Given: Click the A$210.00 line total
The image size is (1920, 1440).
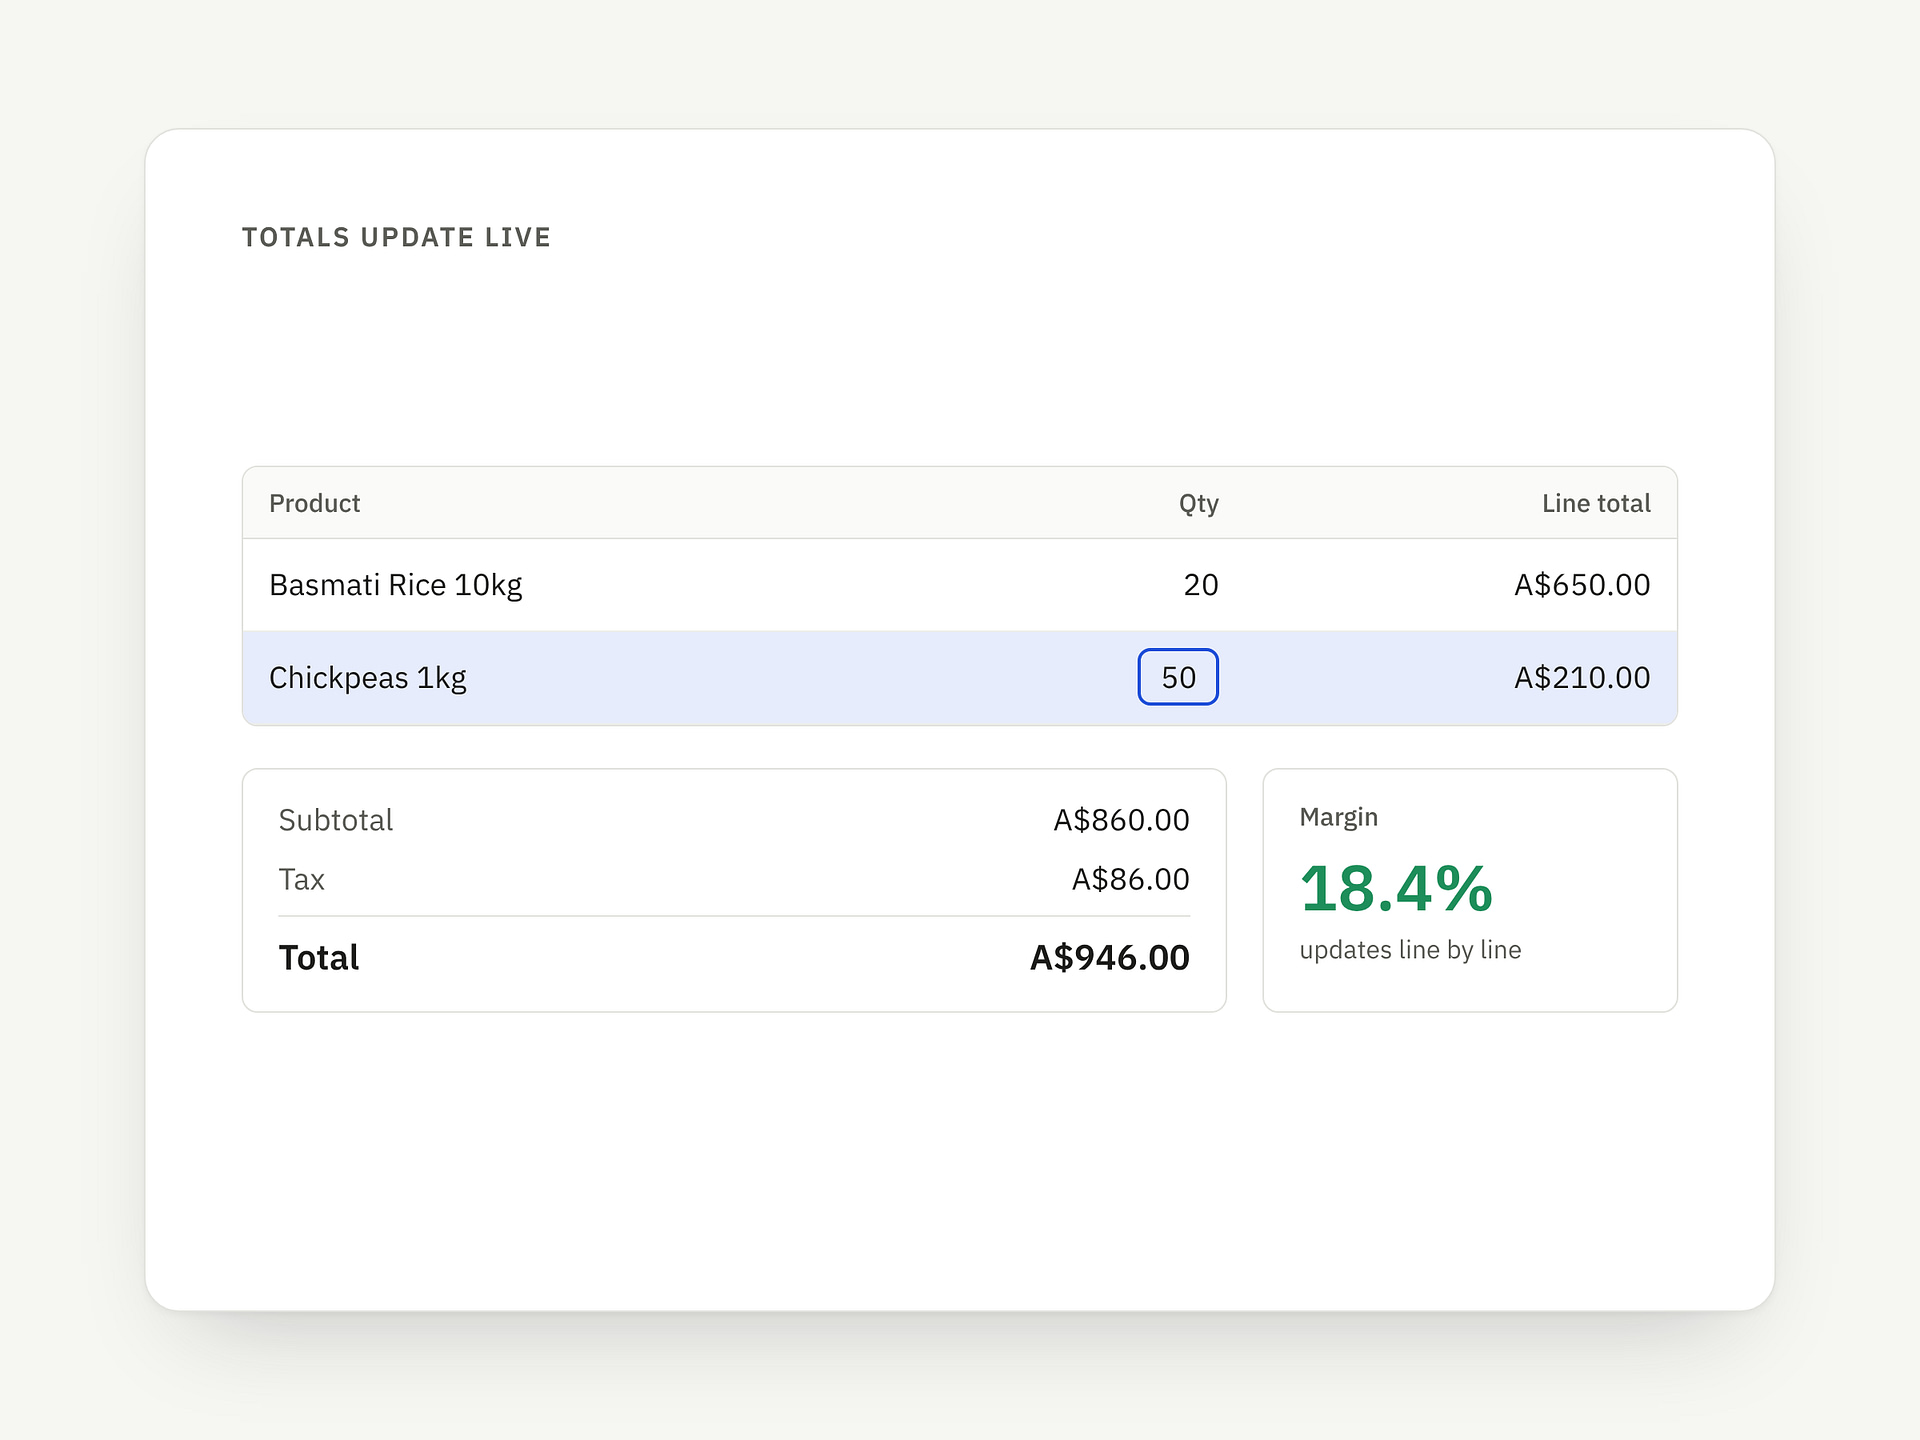Looking at the screenshot, I should 1582,678.
